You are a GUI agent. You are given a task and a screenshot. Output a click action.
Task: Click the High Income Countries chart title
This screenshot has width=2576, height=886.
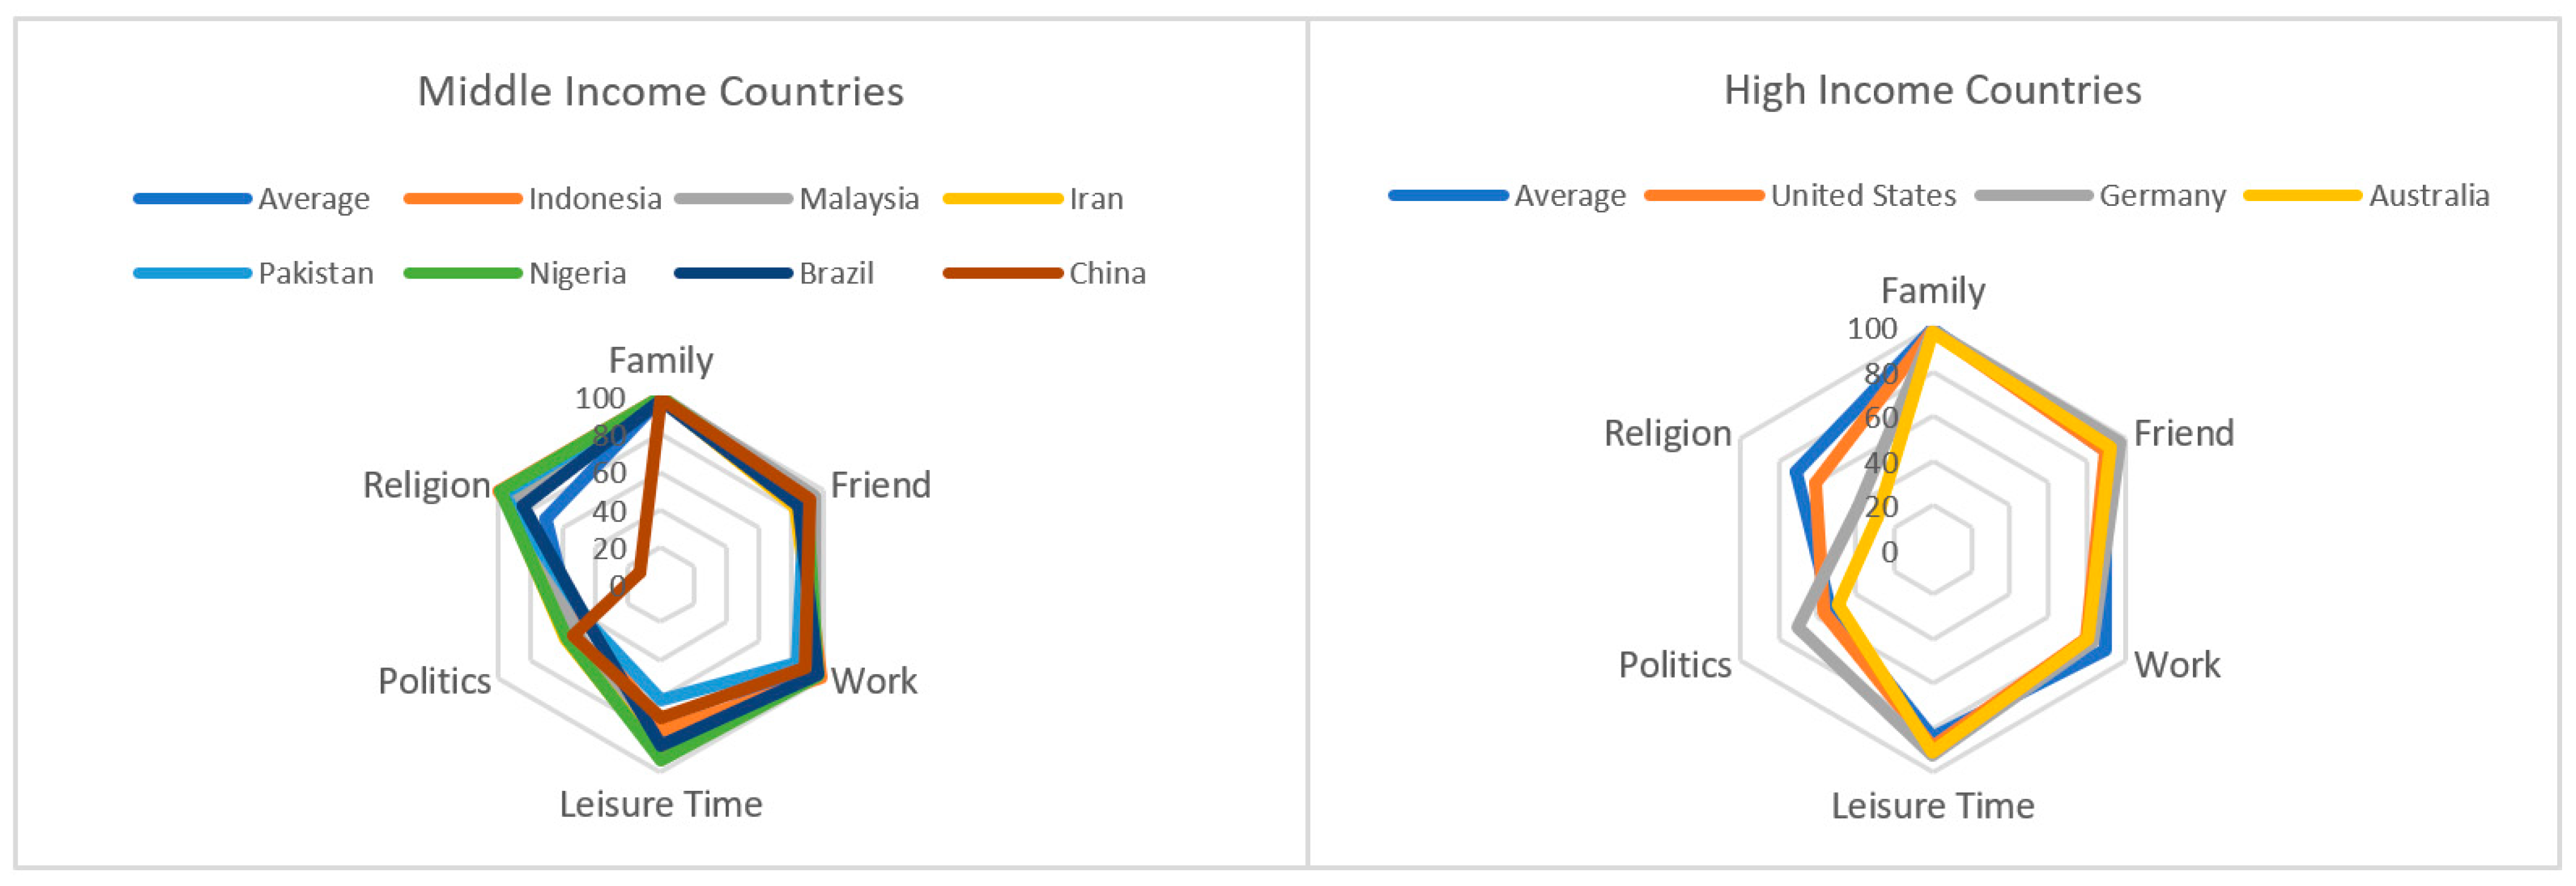pos(1932,90)
